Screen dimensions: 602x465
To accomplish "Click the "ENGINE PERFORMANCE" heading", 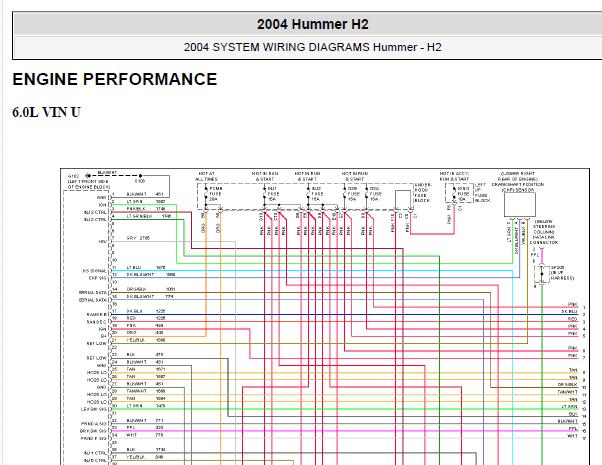I will [x=115, y=79].
